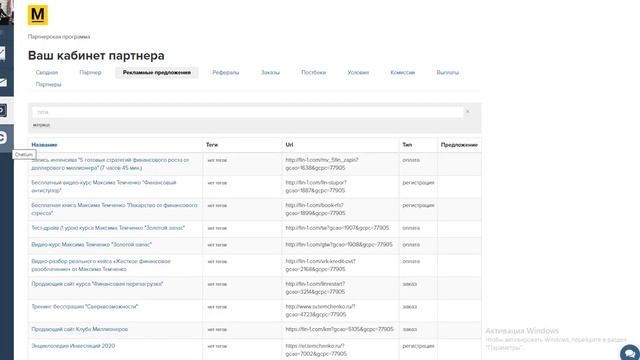640x360 pixels.
Task: Select the URL containing gcao=4723
Action: [x=320, y=311]
